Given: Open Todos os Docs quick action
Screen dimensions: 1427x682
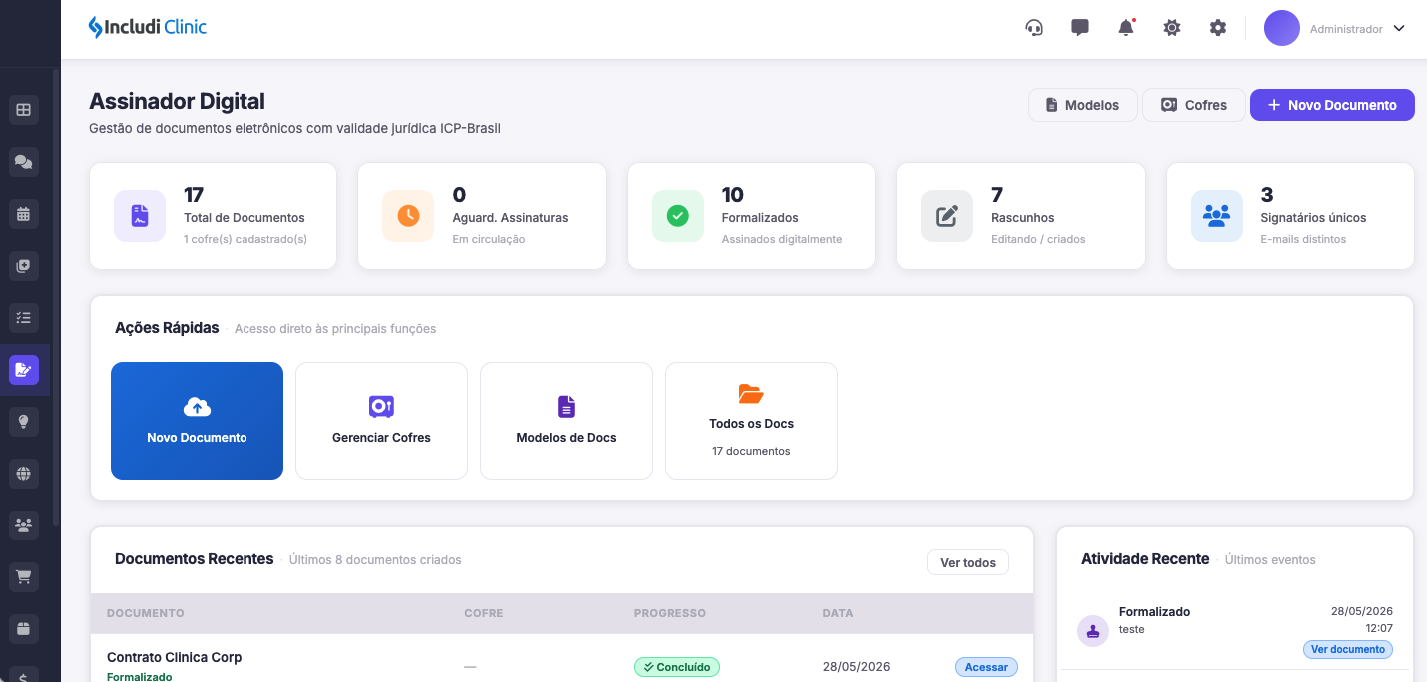Looking at the screenshot, I should [x=751, y=421].
